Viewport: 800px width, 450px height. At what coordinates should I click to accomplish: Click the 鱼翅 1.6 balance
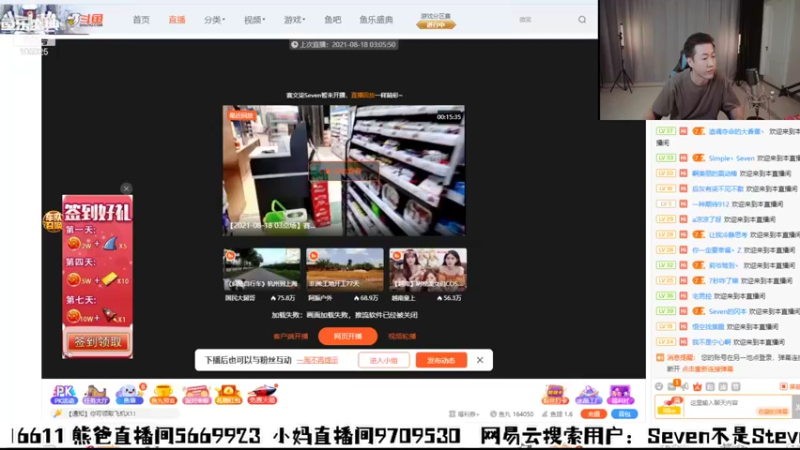pyautogui.click(x=557, y=414)
